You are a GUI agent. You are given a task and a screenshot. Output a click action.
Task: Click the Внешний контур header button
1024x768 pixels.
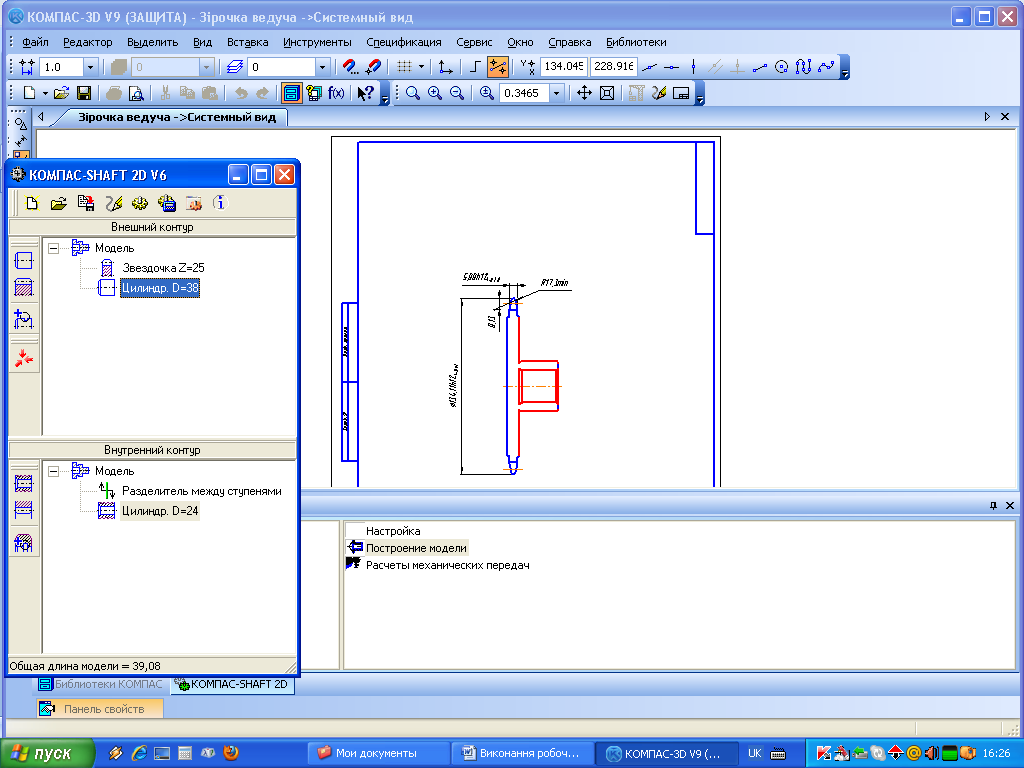[152, 227]
